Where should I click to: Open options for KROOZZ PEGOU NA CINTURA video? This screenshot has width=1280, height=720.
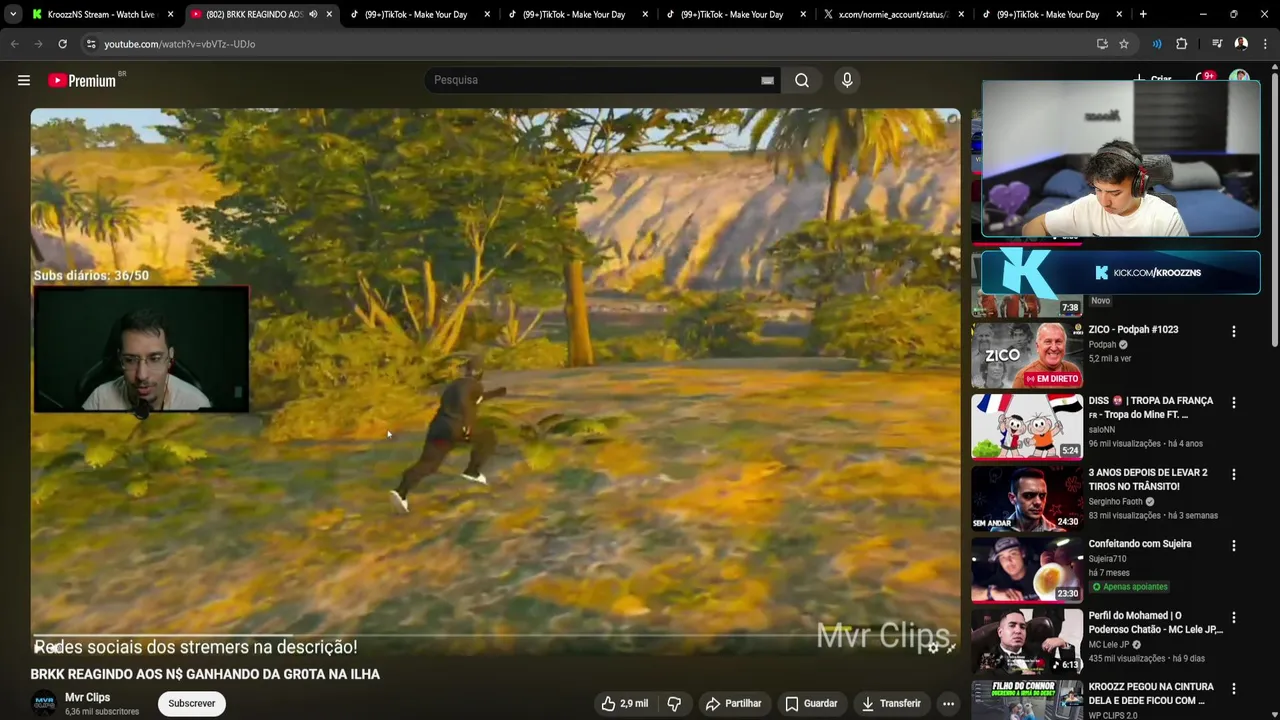coord(1233,688)
